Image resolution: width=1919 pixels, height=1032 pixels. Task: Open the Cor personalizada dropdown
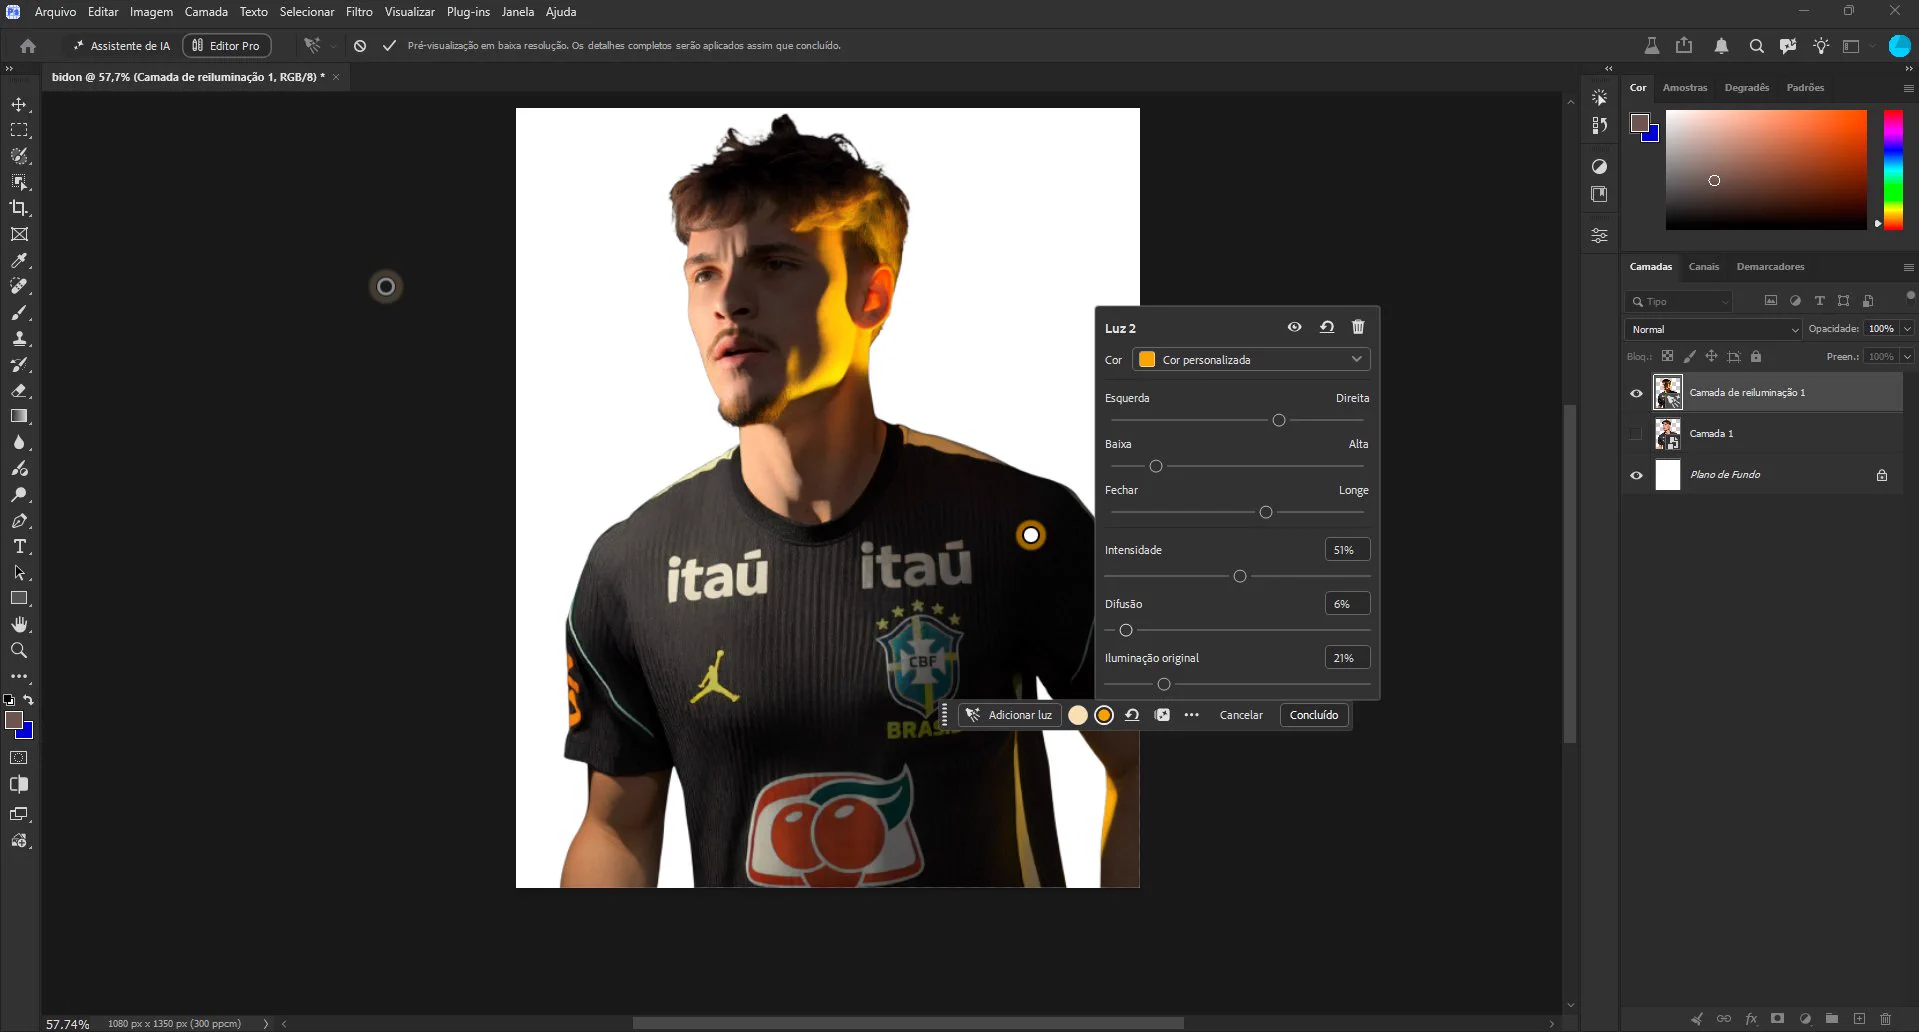pos(1251,360)
